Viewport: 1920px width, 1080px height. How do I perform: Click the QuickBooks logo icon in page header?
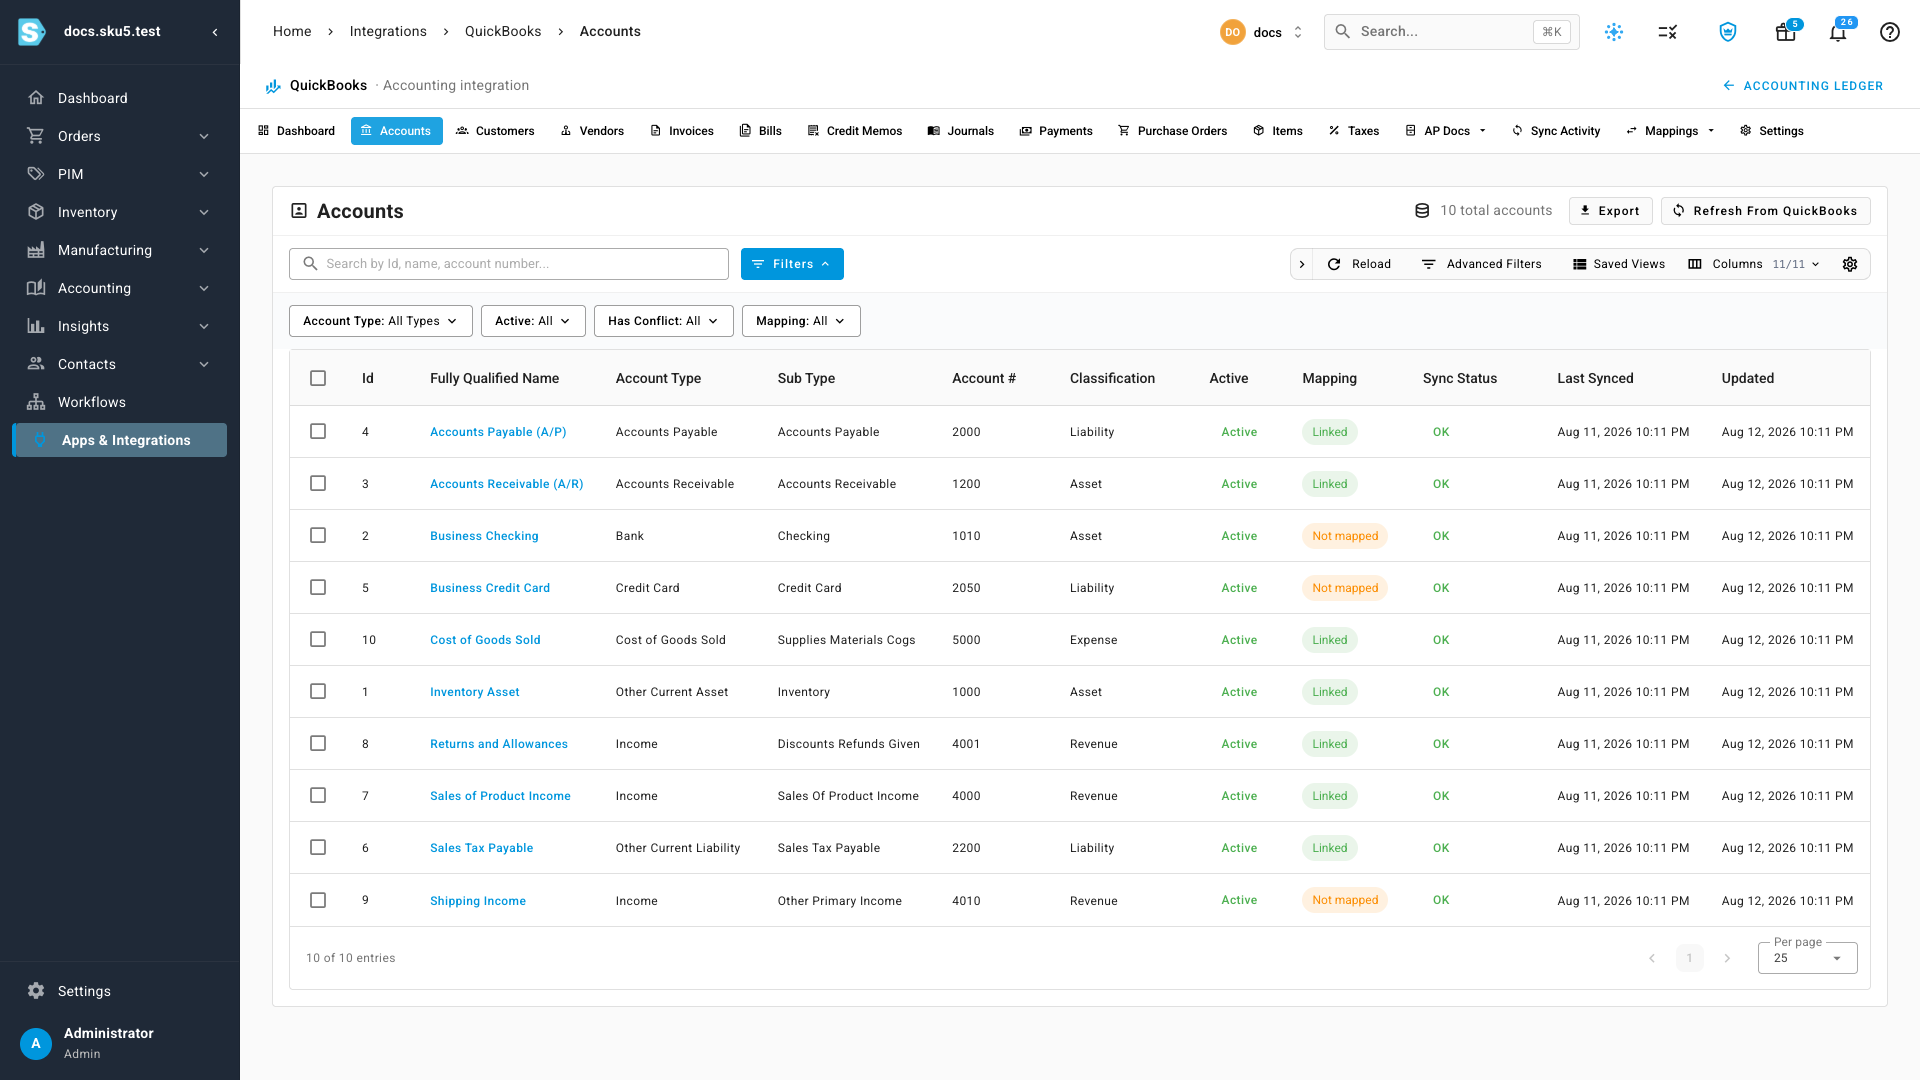tap(273, 86)
